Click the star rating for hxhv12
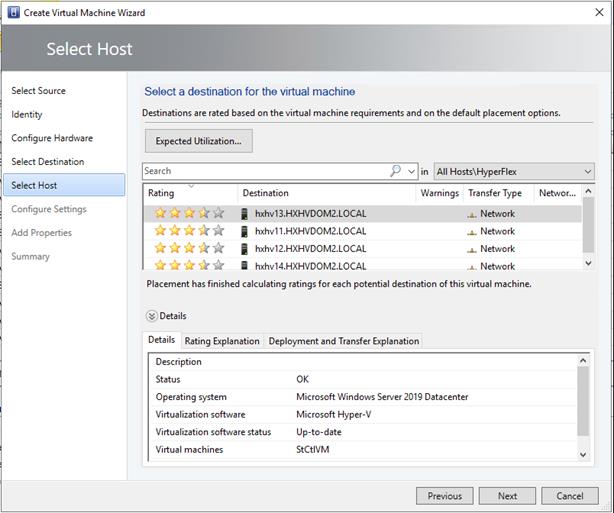This screenshot has width=614, height=513. [x=190, y=248]
